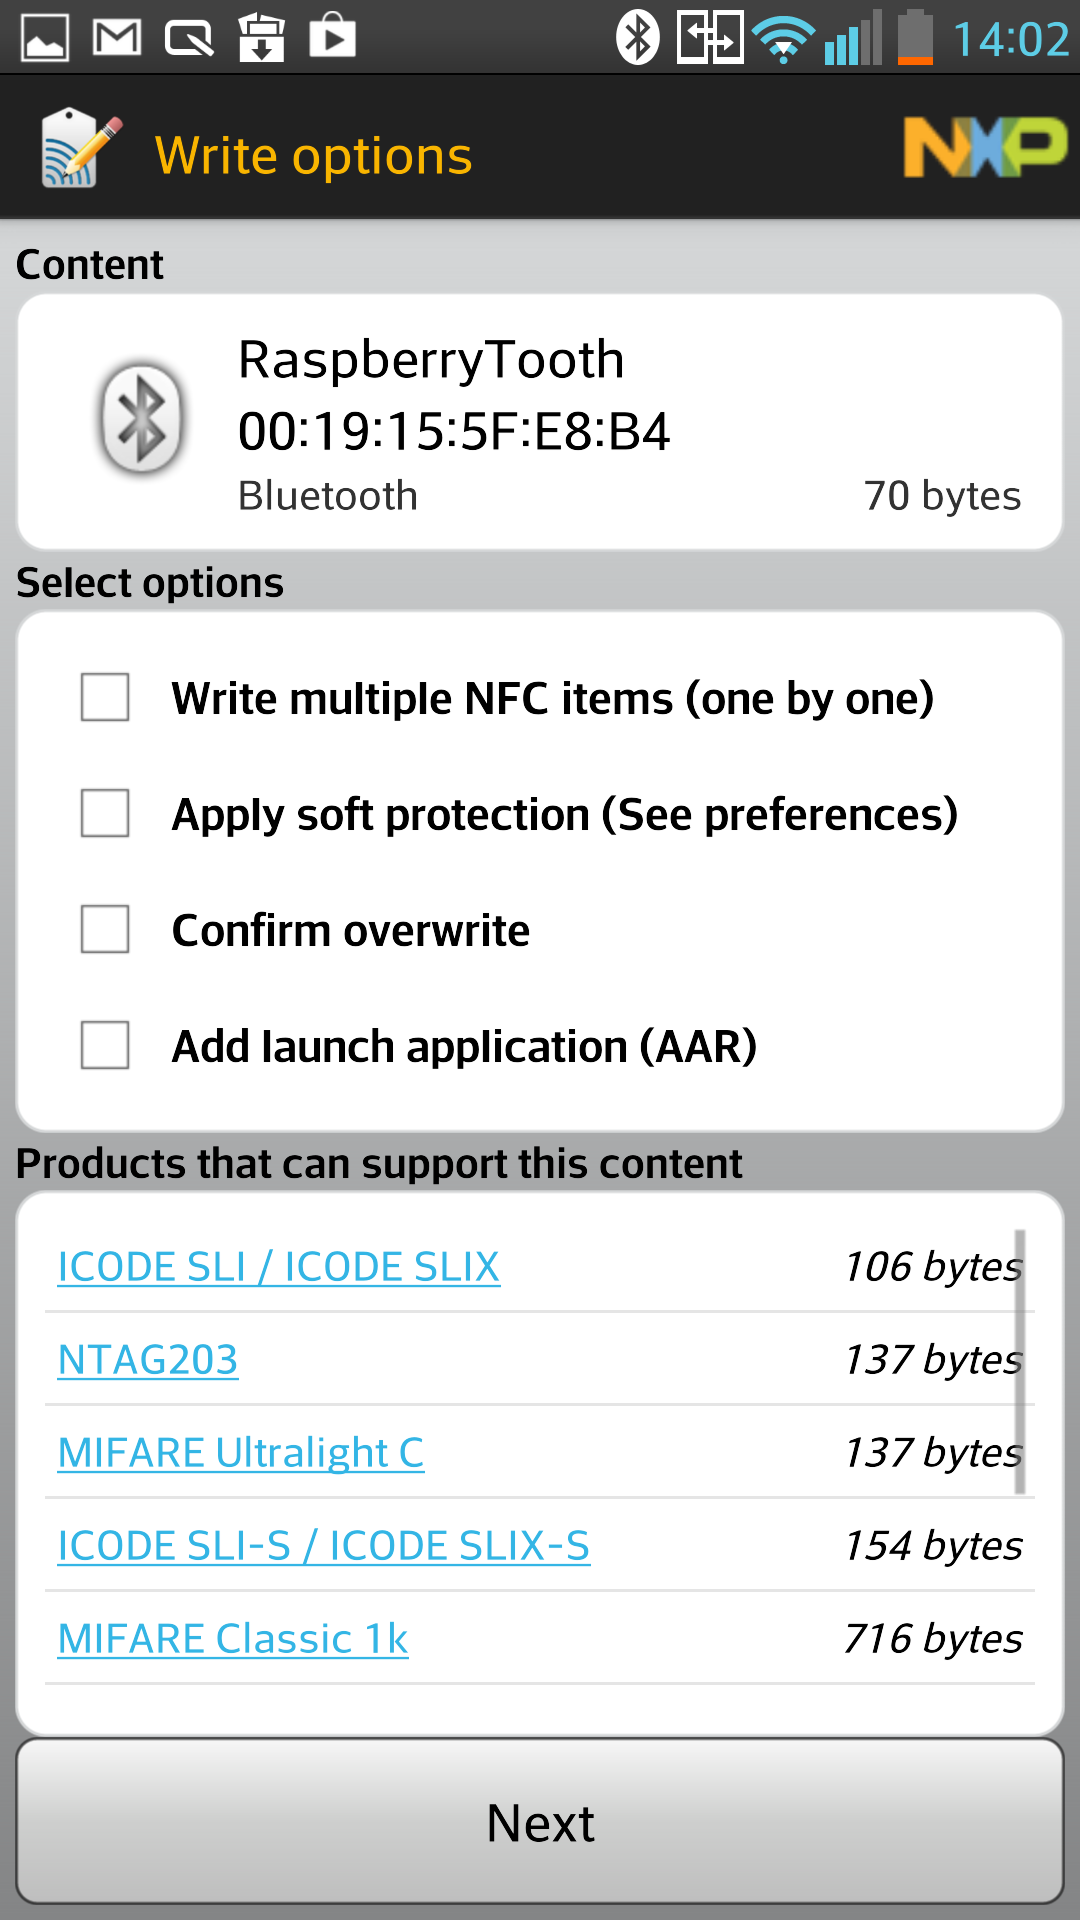Open ICODE SLI-S / ICODE SLIX-S link
The width and height of the screenshot is (1080, 1920).
point(324,1546)
